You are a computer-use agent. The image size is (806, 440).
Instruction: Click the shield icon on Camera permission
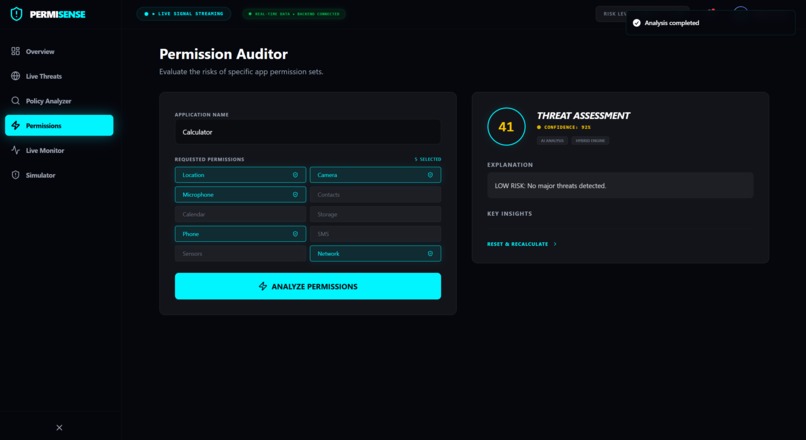point(430,175)
